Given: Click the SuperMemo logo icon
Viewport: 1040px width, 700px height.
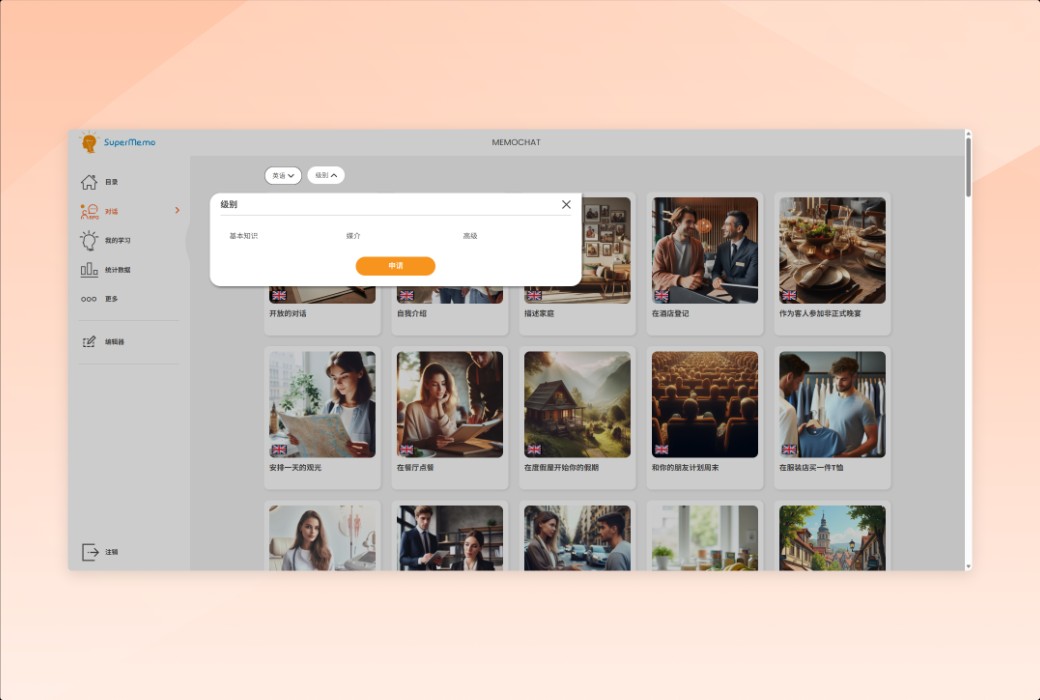Looking at the screenshot, I should [x=90, y=143].
